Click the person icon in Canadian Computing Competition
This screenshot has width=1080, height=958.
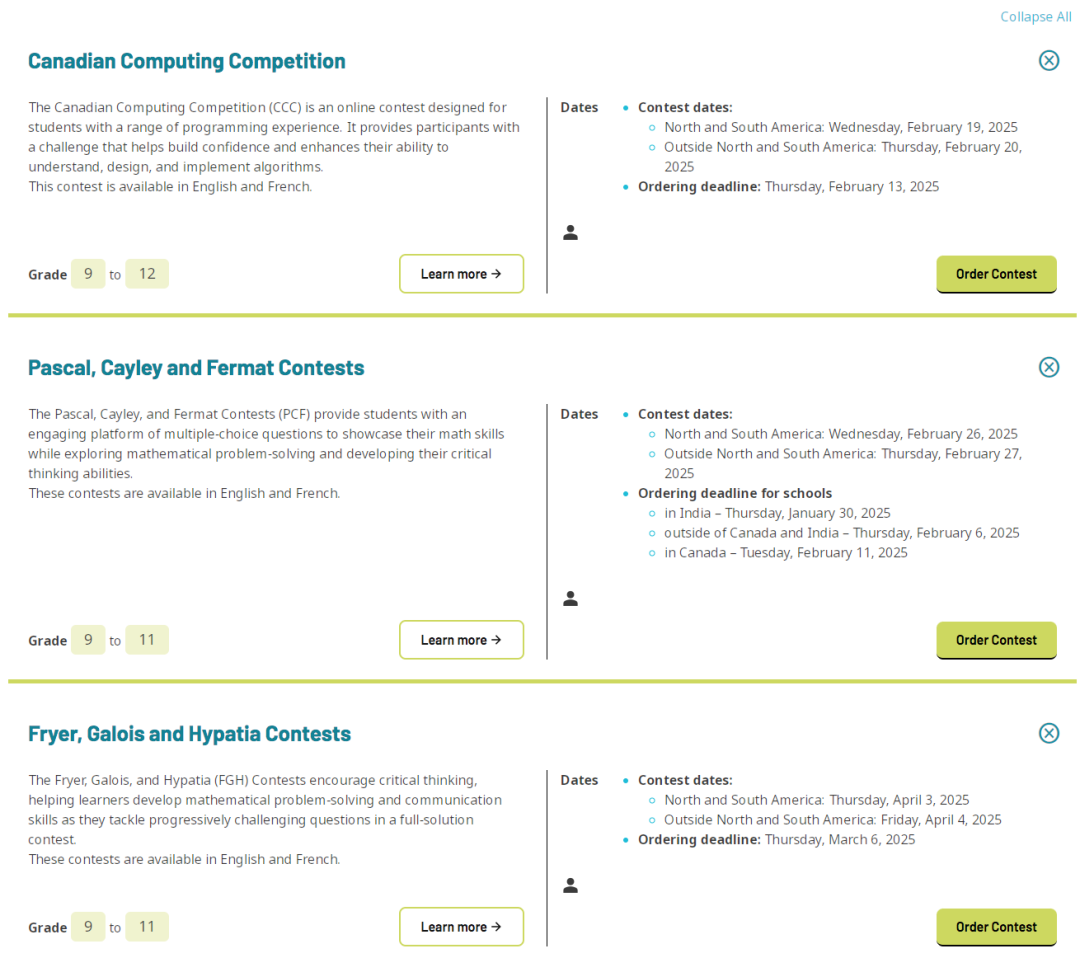[570, 233]
